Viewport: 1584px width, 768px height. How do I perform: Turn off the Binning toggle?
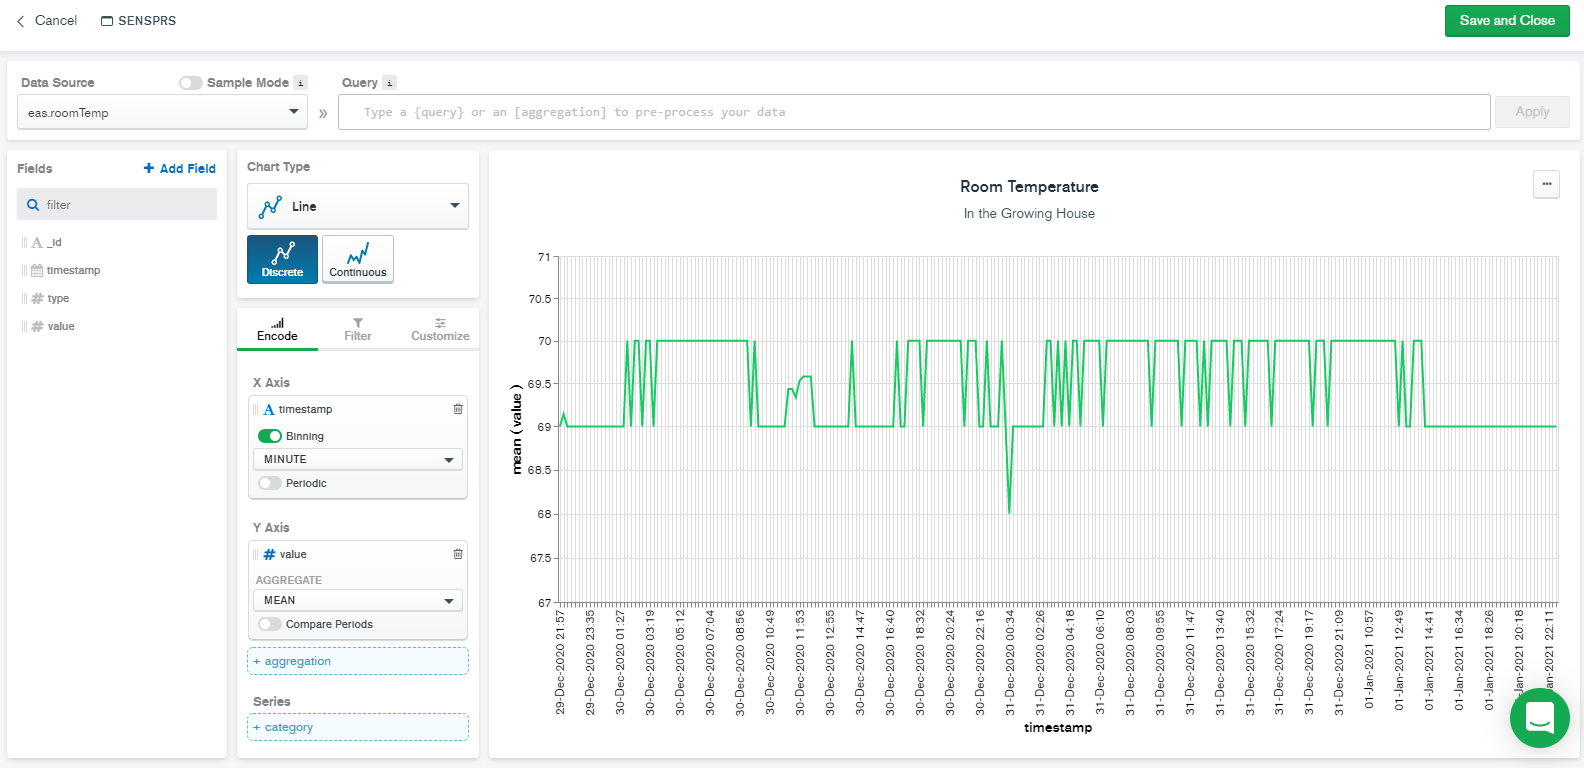[270, 436]
